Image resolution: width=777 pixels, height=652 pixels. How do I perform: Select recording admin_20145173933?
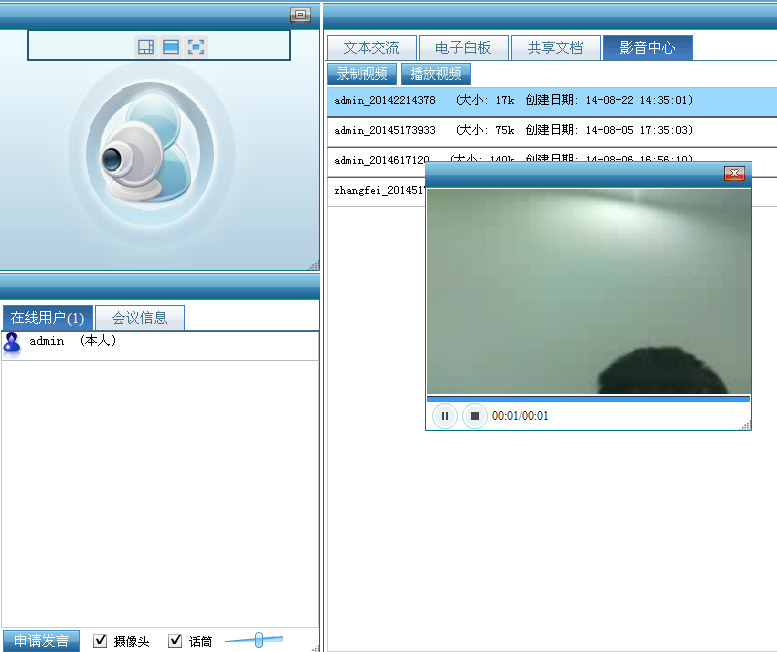552,130
